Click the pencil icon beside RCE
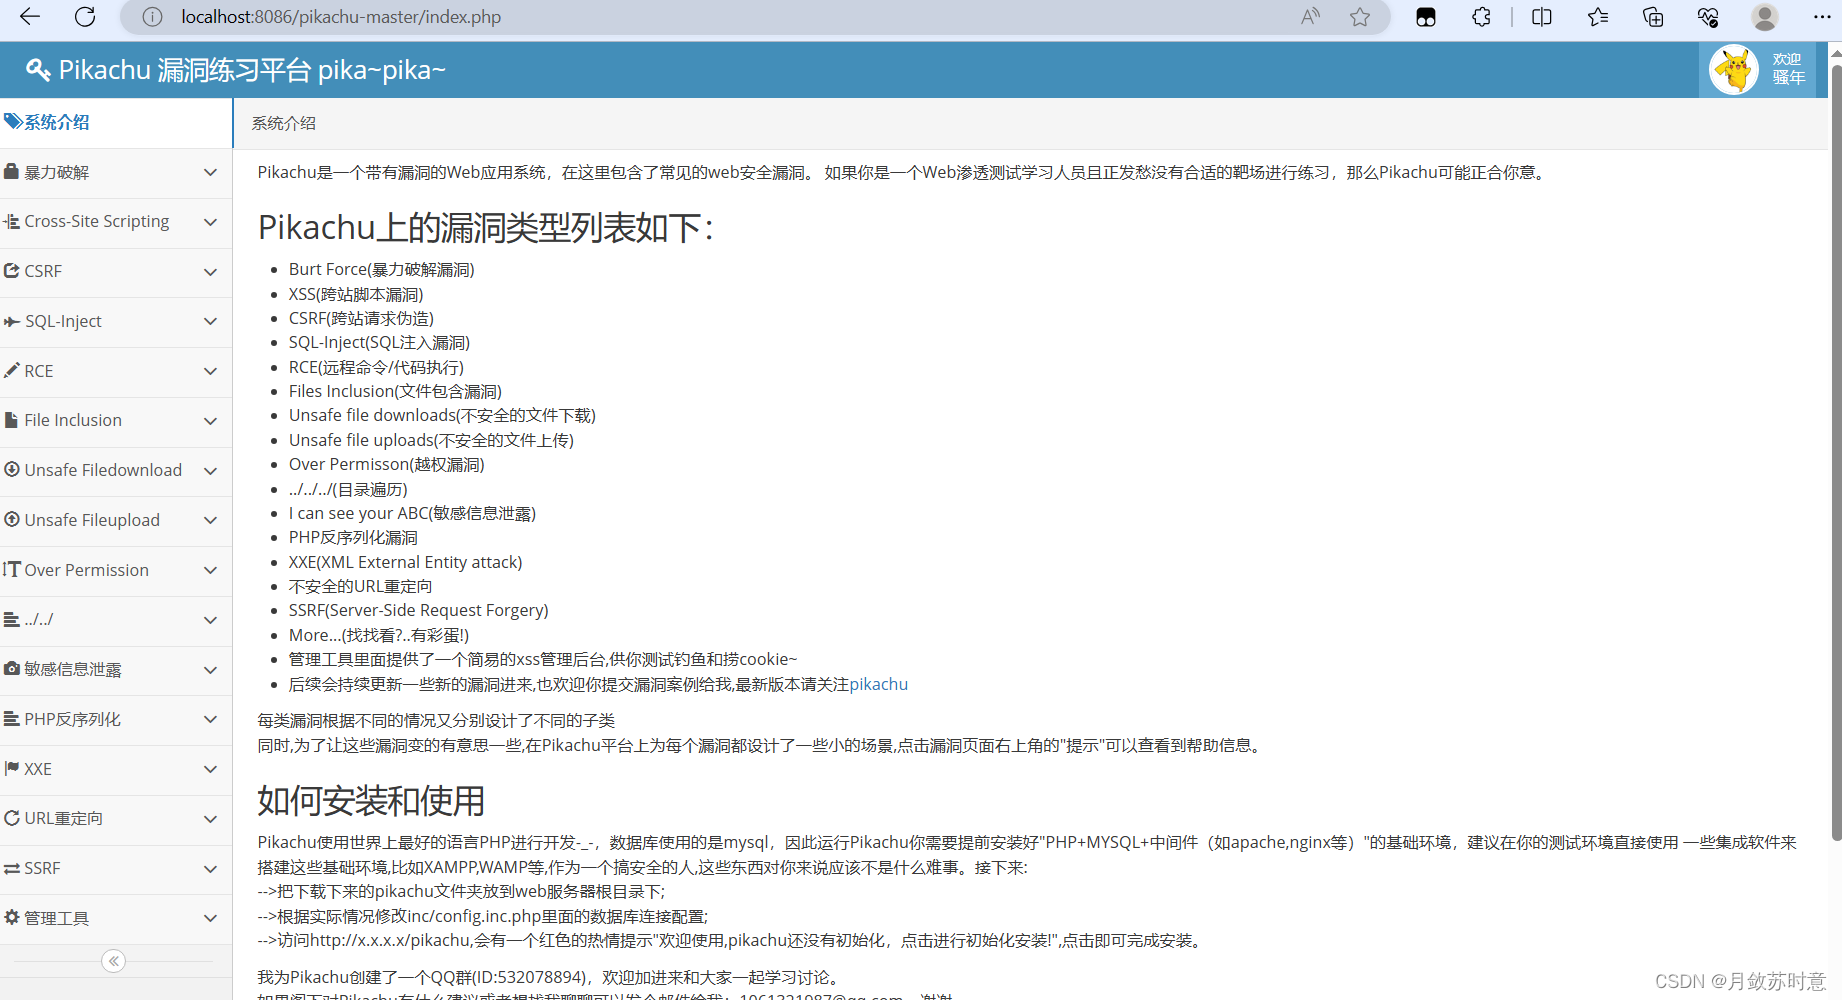1842x1000 pixels. (x=12, y=370)
